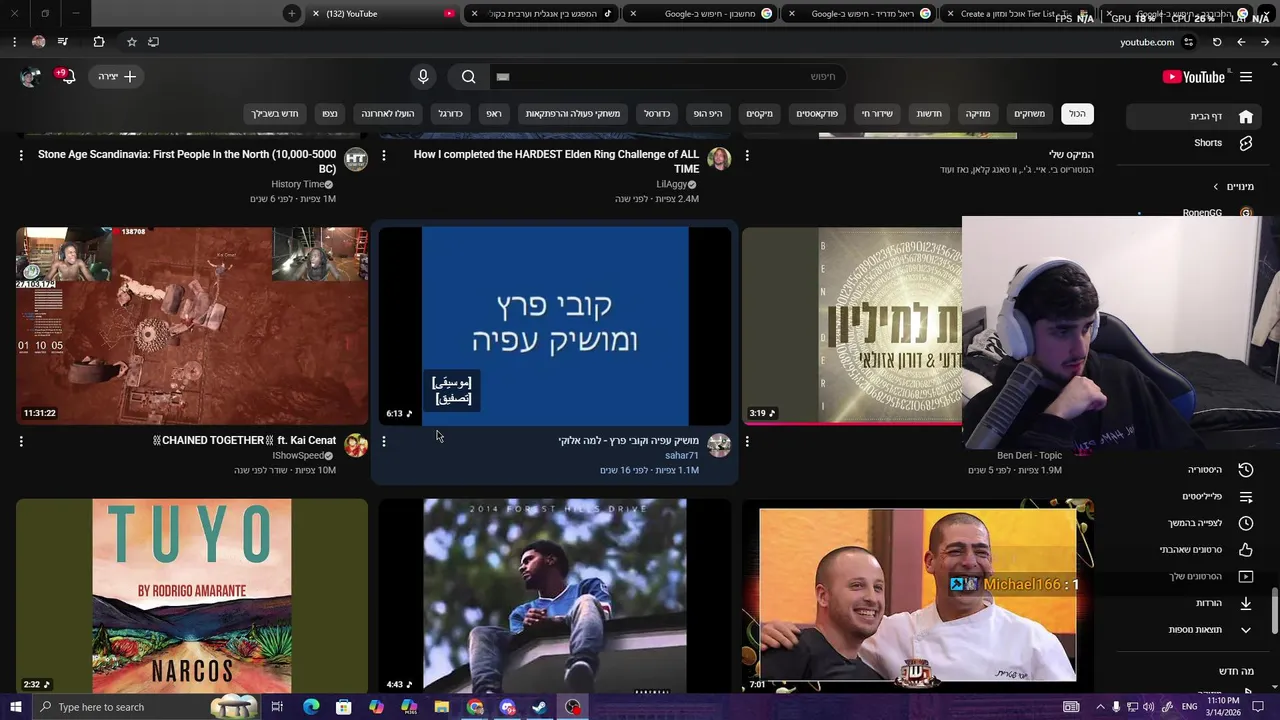Open the YouTube hamburger guide menu
The height and width of the screenshot is (720, 1280).
coord(1246,77)
